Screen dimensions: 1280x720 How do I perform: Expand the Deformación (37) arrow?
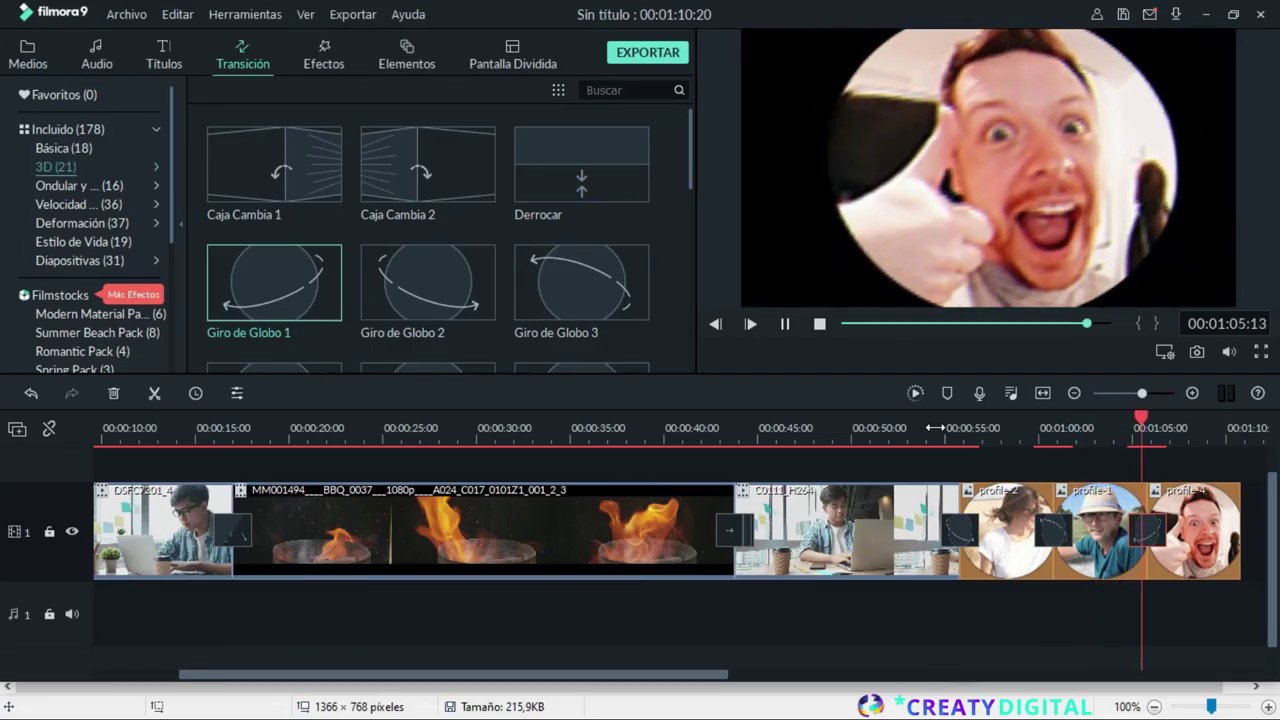(156, 223)
